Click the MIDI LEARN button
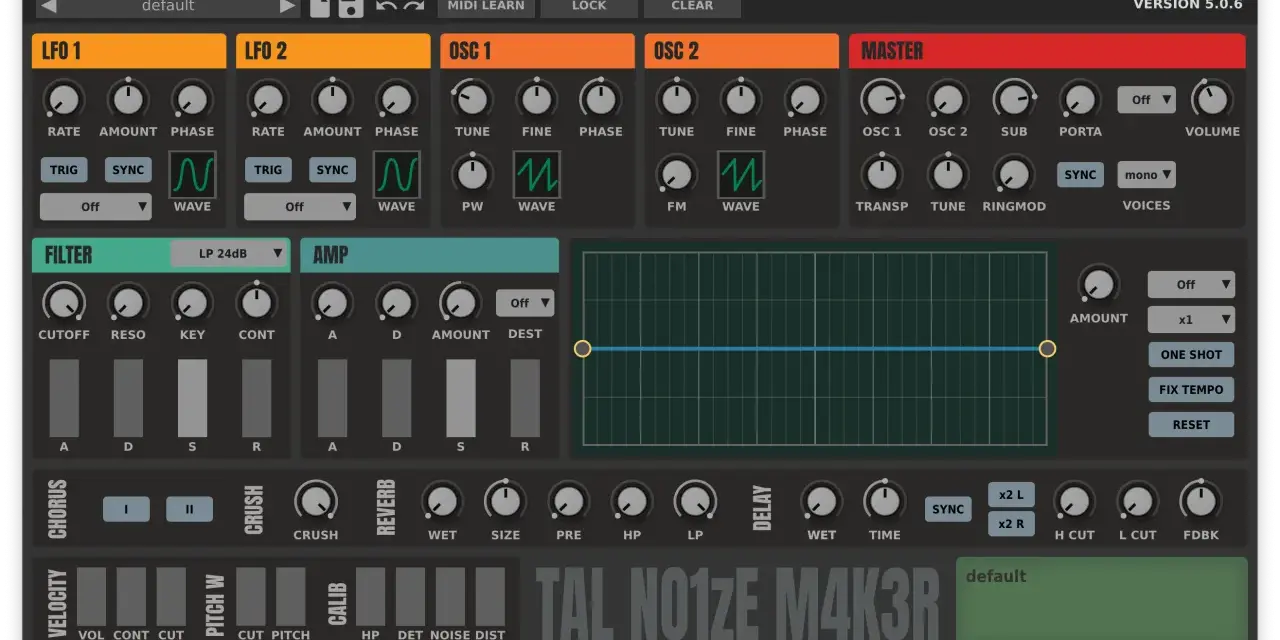 click(x=486, y=7)
